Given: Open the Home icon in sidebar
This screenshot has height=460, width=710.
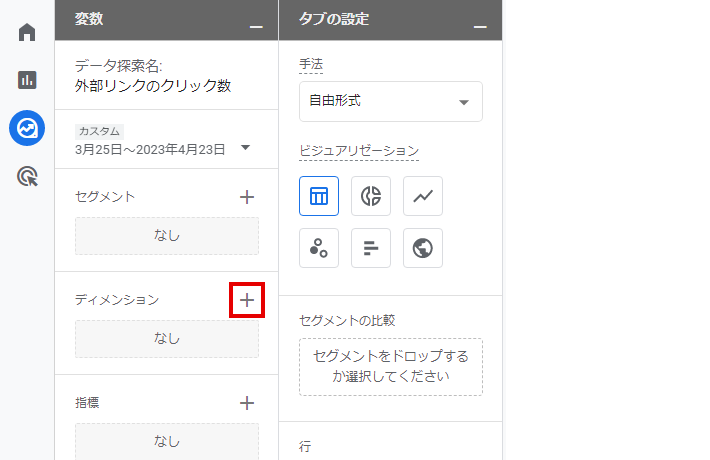Looking at the screenshot, I should tap(27, 32).
